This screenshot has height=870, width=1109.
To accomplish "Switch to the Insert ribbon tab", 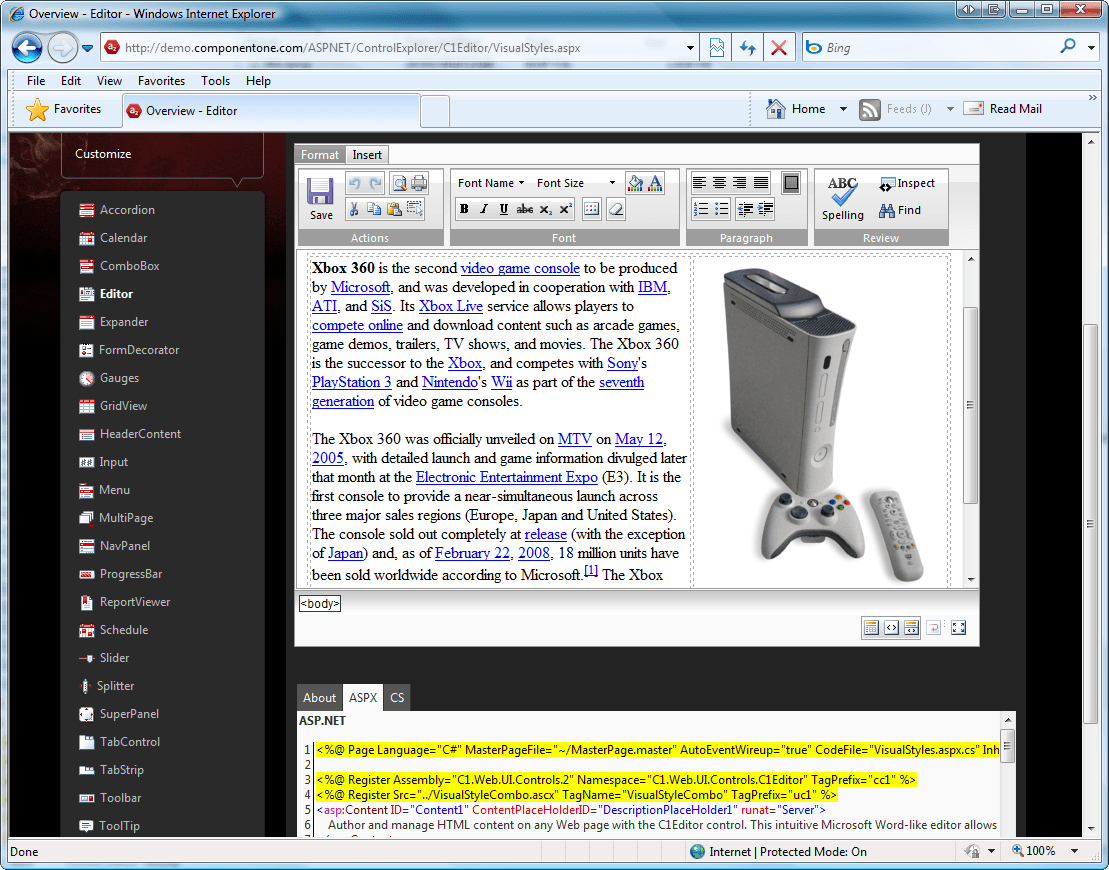I will pyautogui.click(x=366, y=154).
